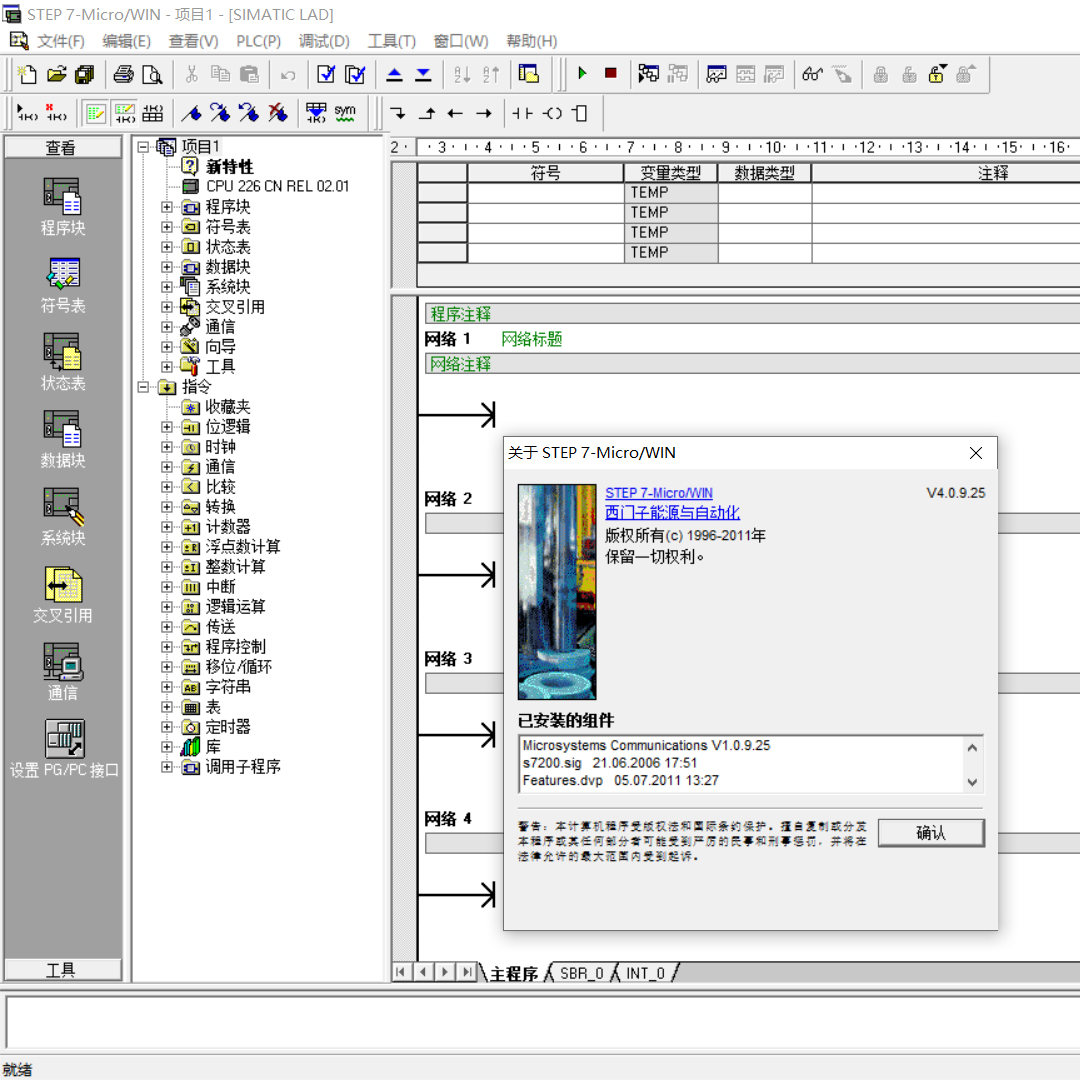Click the 工具 button at view bar bottom
The image size is (1080, 1080).
62,970
